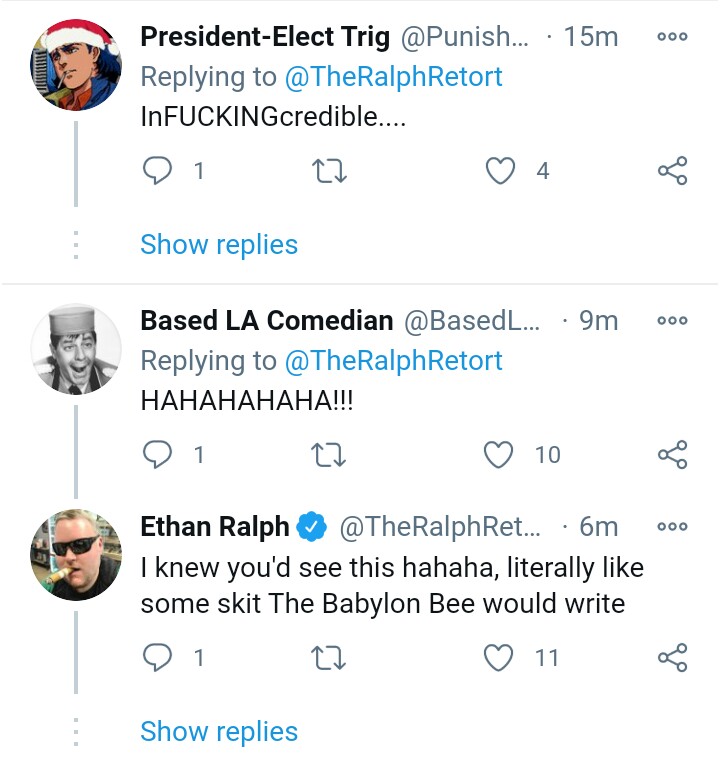Open Based LA Comedian's profile picture
The height and width of the screenshot is (761, 720).
[76, 349]
